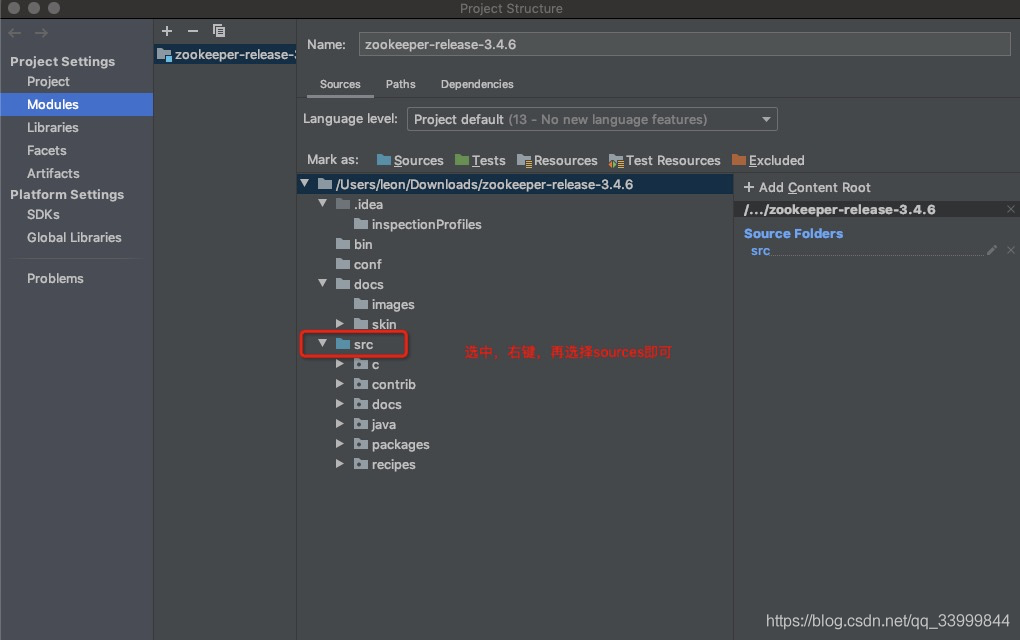1020x640 pixels.
Task: Switch to the Paths tab
Action: coord(400,84)
